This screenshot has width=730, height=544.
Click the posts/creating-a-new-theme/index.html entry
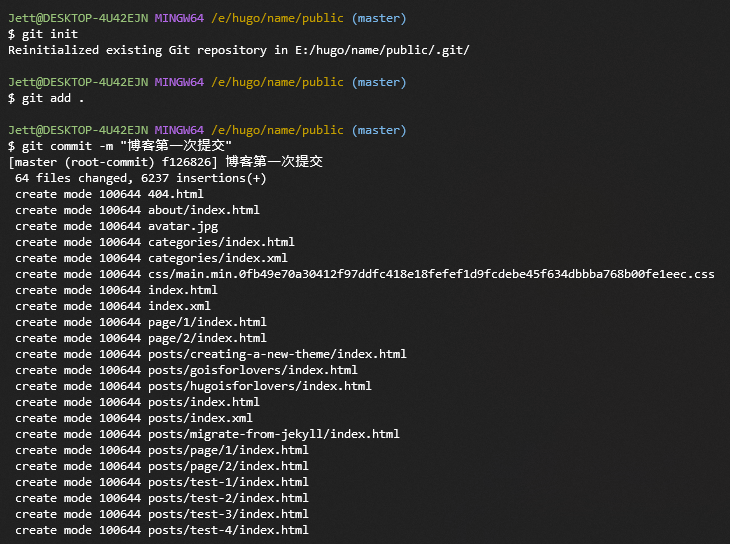[276, 354]
